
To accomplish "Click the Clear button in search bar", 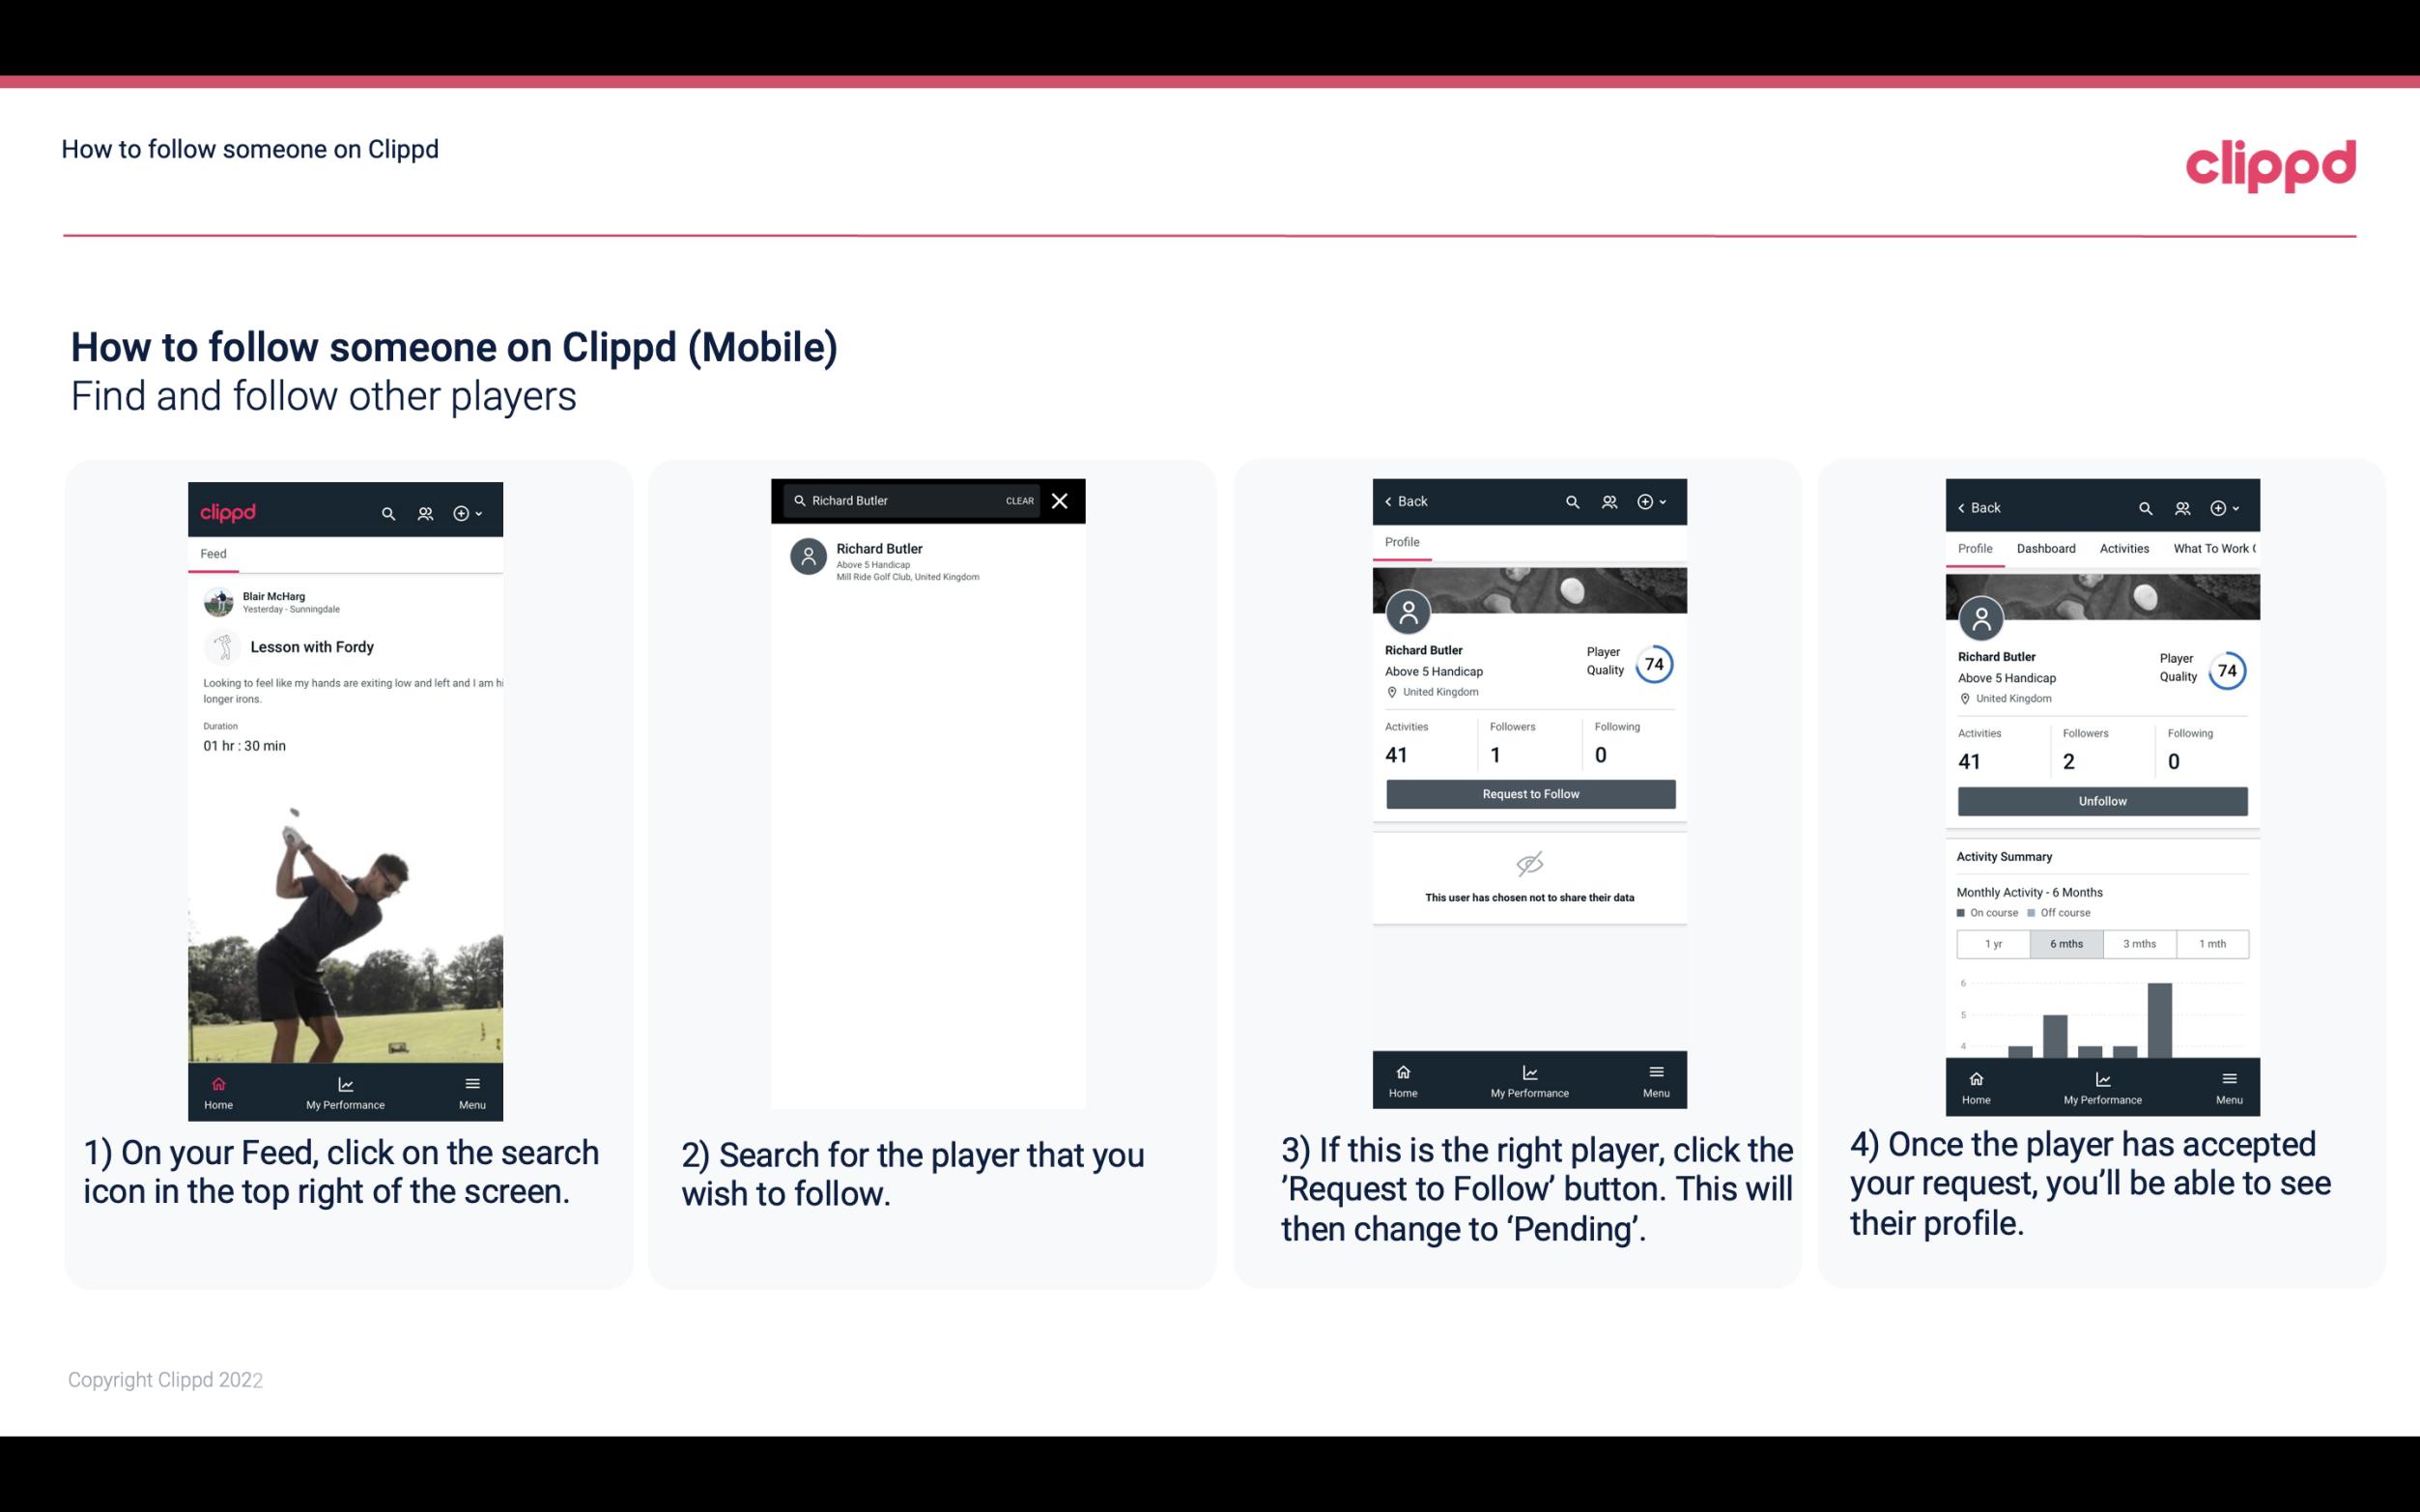I will coord(1020,501).
